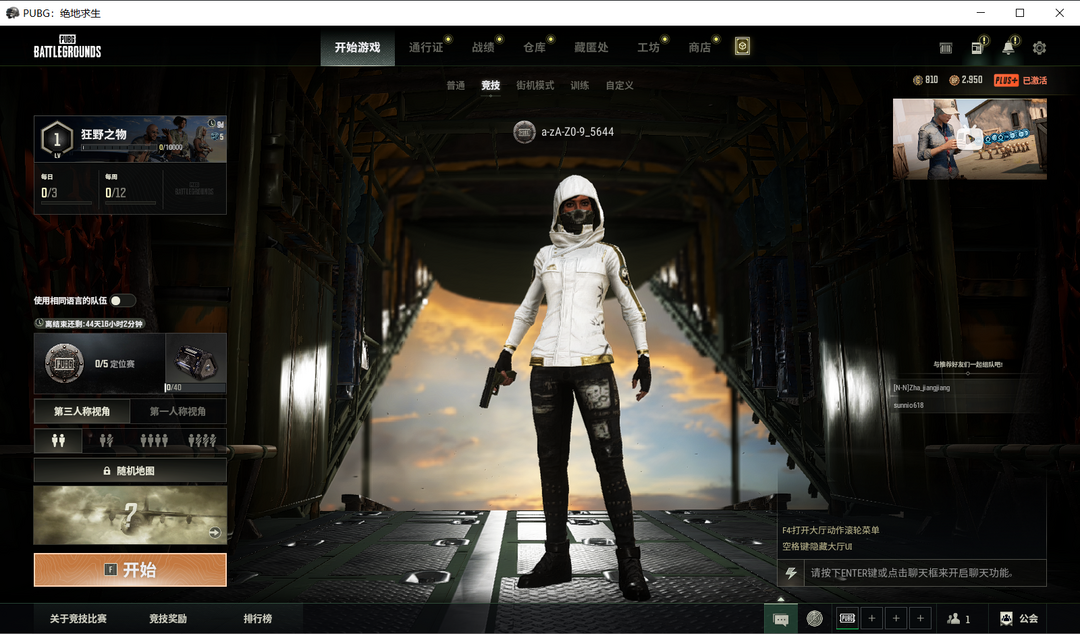Open the 工坊 tab
The height and width of the screenshot is (634, 1080).
pyautogui.click(x=649, y=48)
